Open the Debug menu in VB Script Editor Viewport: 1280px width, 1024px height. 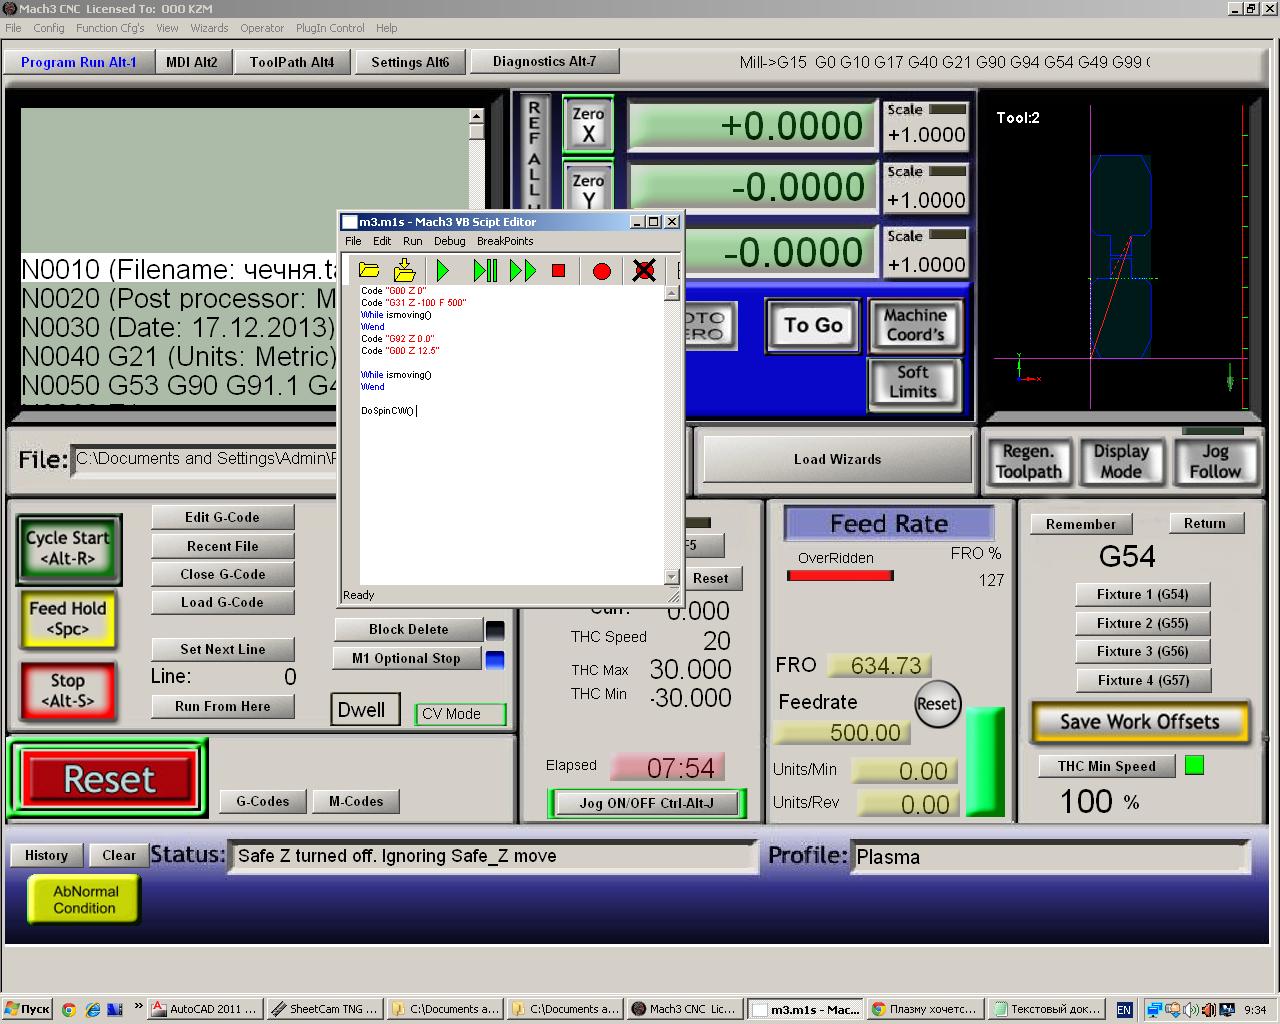(x=450, y=241)
